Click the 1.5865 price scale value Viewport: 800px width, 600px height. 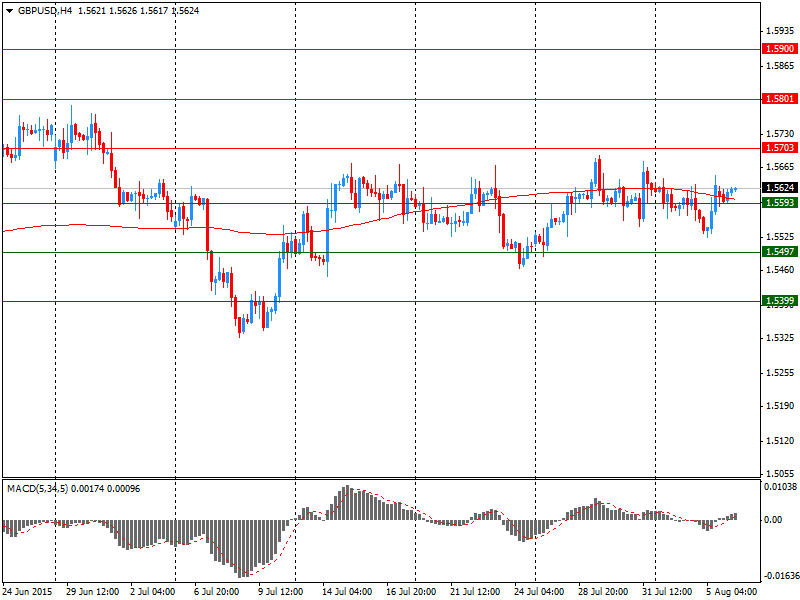pos(780,65)
